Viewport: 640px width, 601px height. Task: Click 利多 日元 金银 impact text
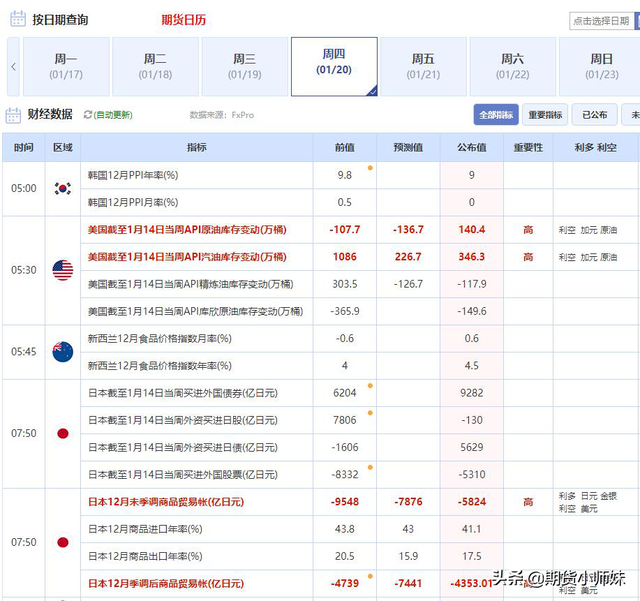[588, 496]
